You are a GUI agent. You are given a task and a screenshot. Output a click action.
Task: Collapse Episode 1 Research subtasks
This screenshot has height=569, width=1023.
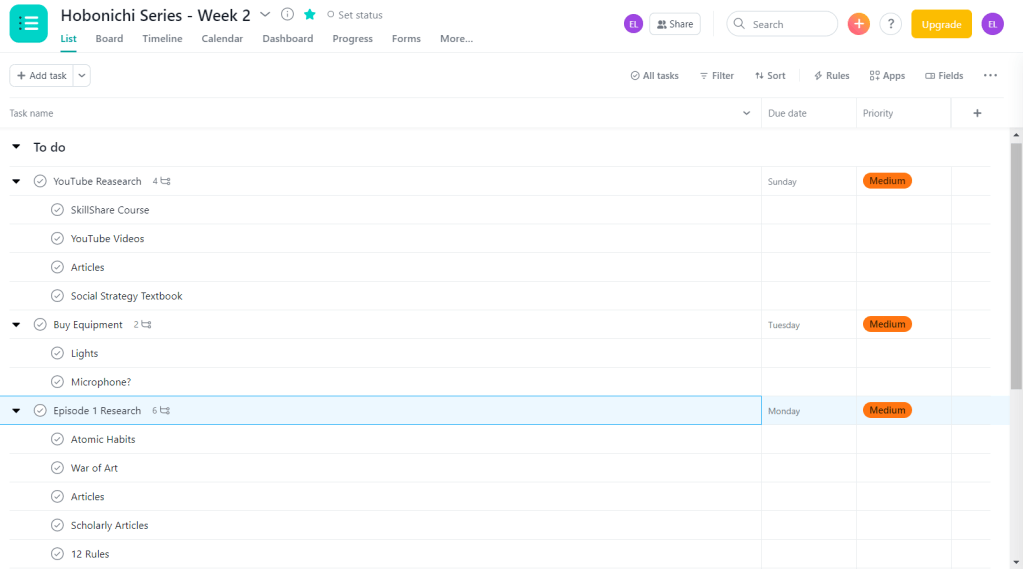click(16, 411)
